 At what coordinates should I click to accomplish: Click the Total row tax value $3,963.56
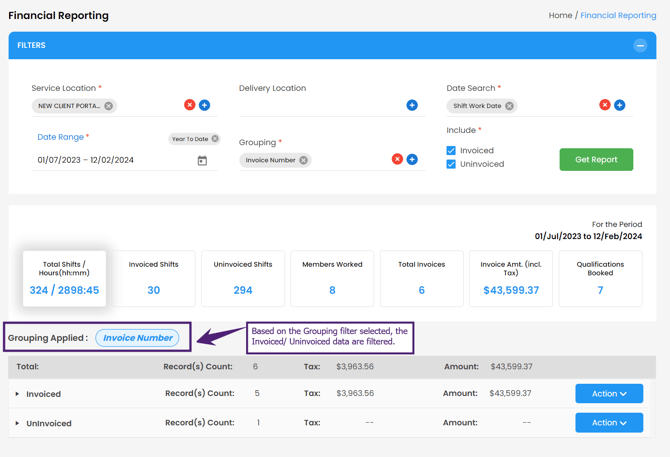tap(355, 366)
